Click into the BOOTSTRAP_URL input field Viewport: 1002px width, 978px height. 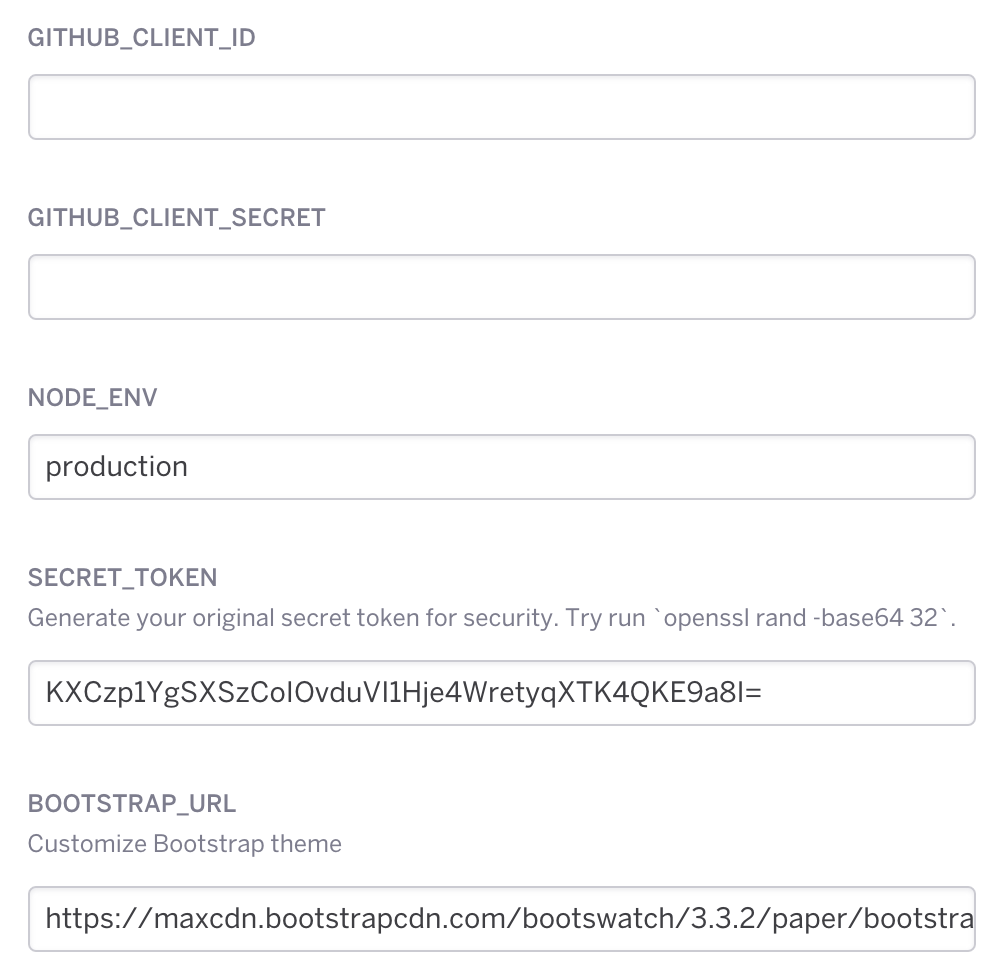[x=501, y=918]
